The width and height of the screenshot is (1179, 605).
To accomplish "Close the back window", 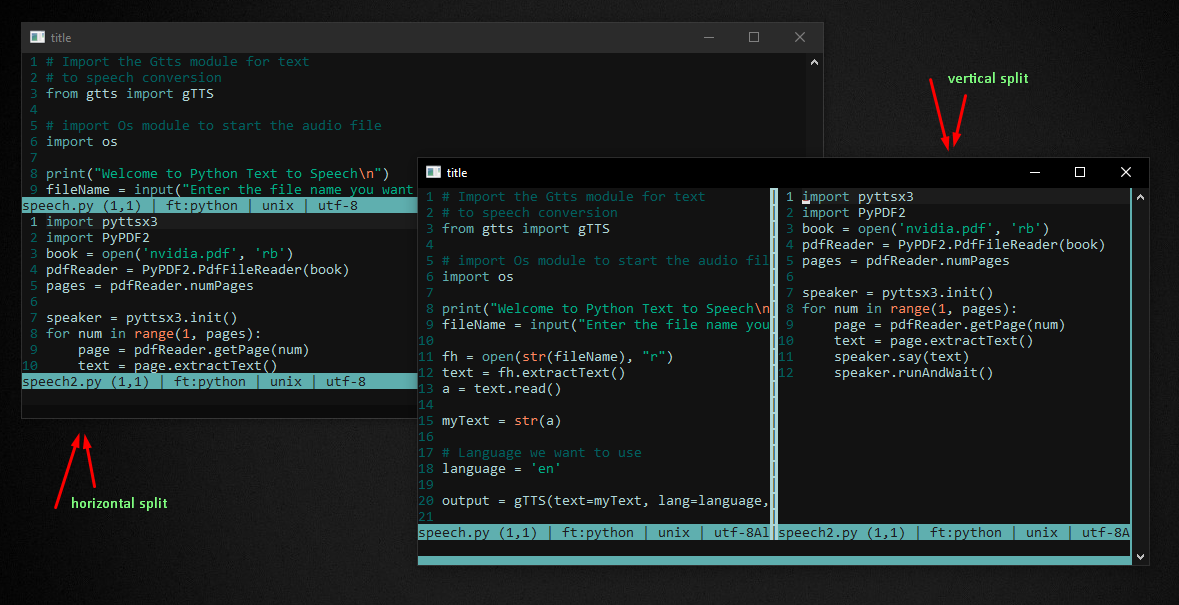I will click(800, 37).
